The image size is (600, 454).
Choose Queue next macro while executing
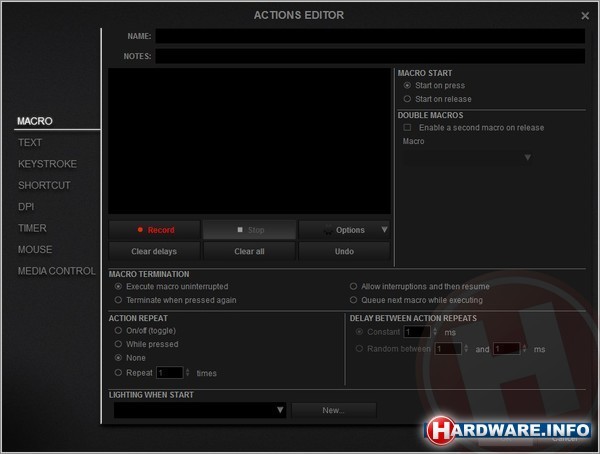353,299
